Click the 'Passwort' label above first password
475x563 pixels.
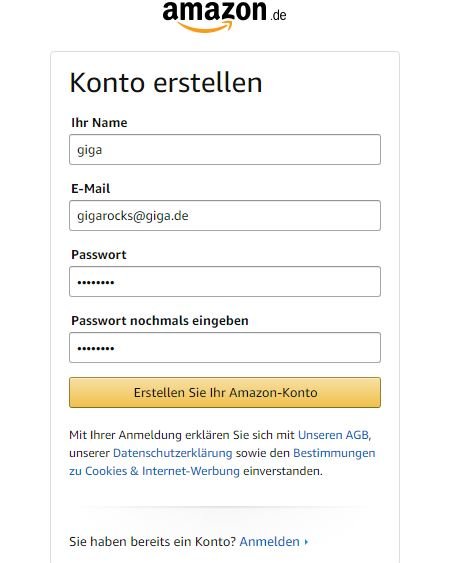pos(99,255)
